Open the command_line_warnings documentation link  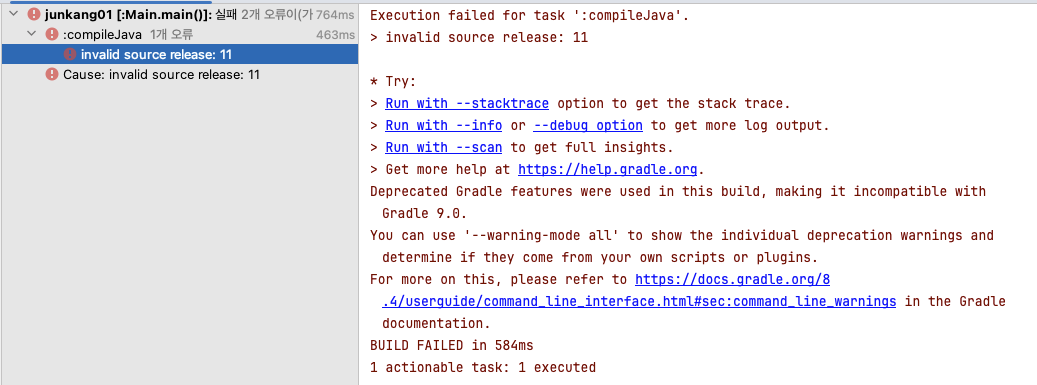coord(639,301)
